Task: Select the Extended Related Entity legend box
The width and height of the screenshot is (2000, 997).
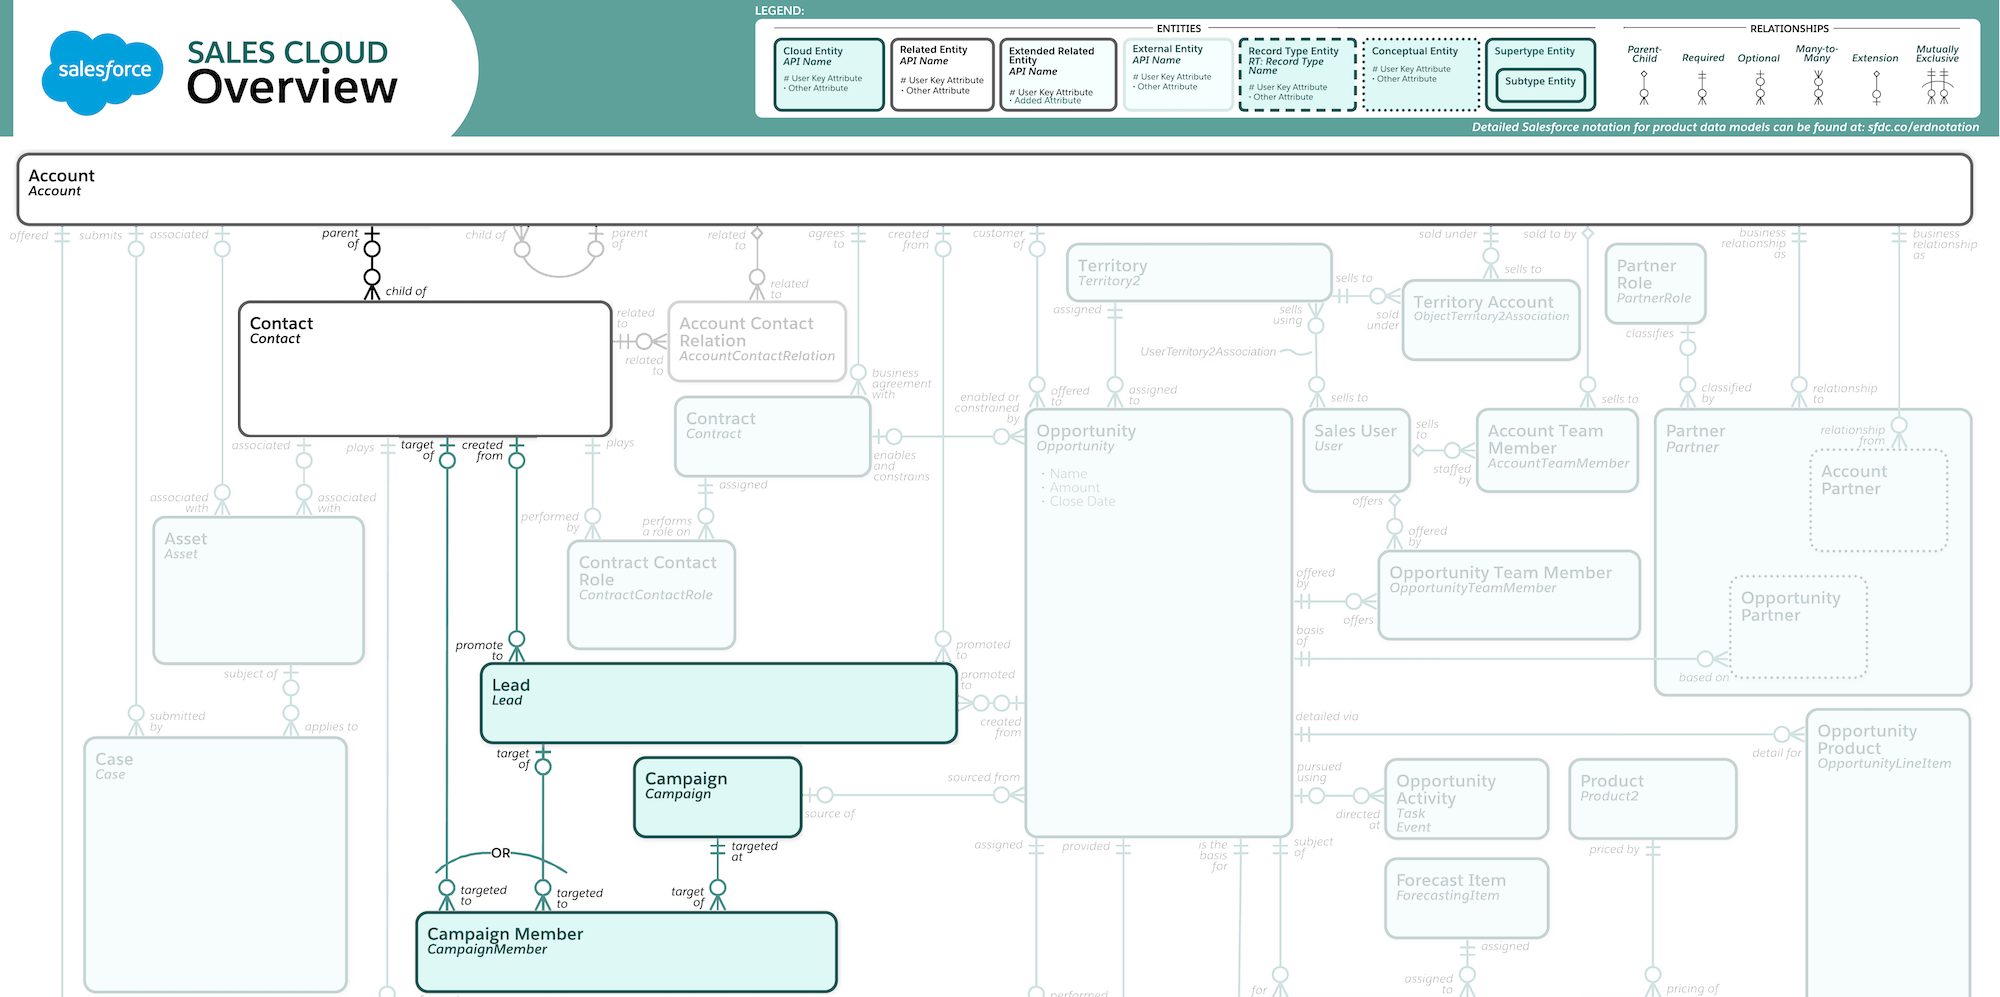Action: click(1058, 74)
